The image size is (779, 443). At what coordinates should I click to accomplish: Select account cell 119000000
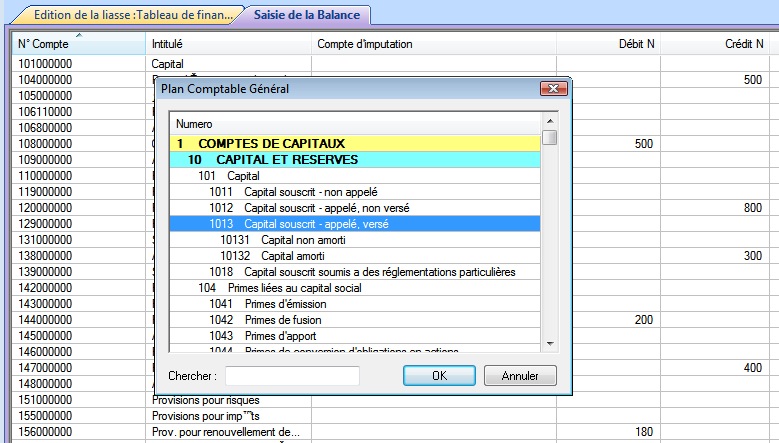pos(78,192)
